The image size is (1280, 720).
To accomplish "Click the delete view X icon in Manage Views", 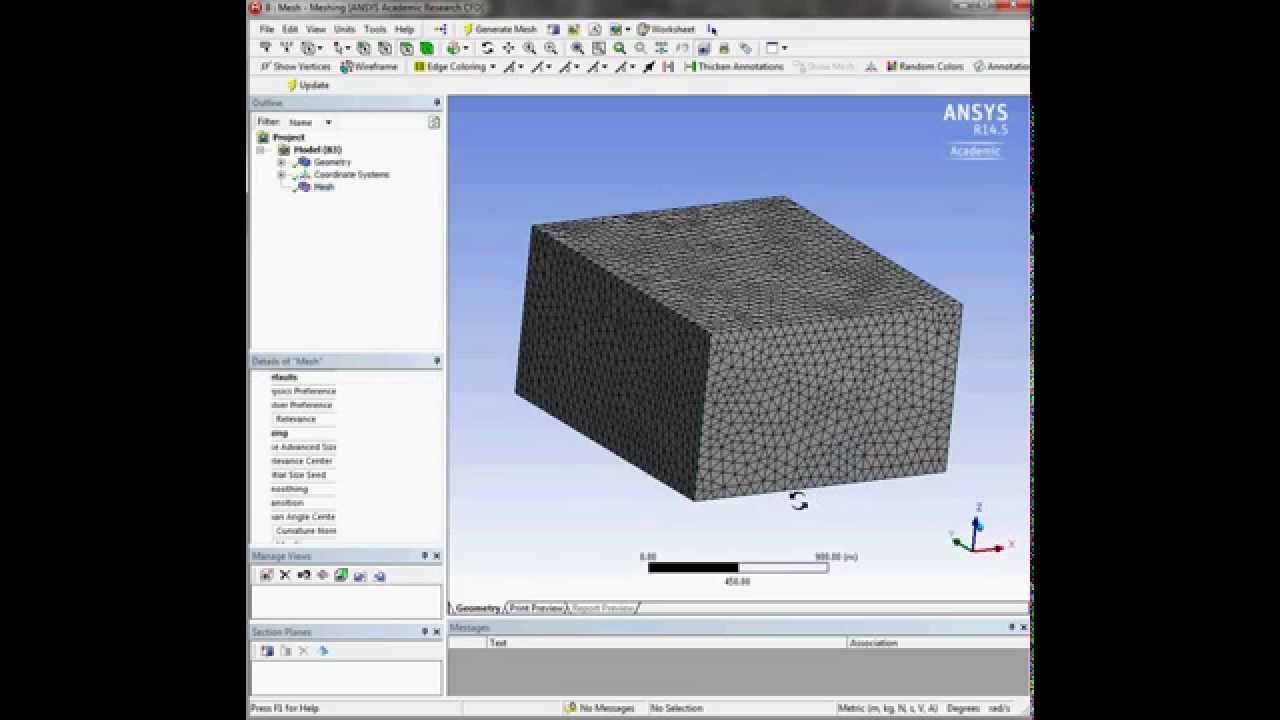I will click(285, 575).
